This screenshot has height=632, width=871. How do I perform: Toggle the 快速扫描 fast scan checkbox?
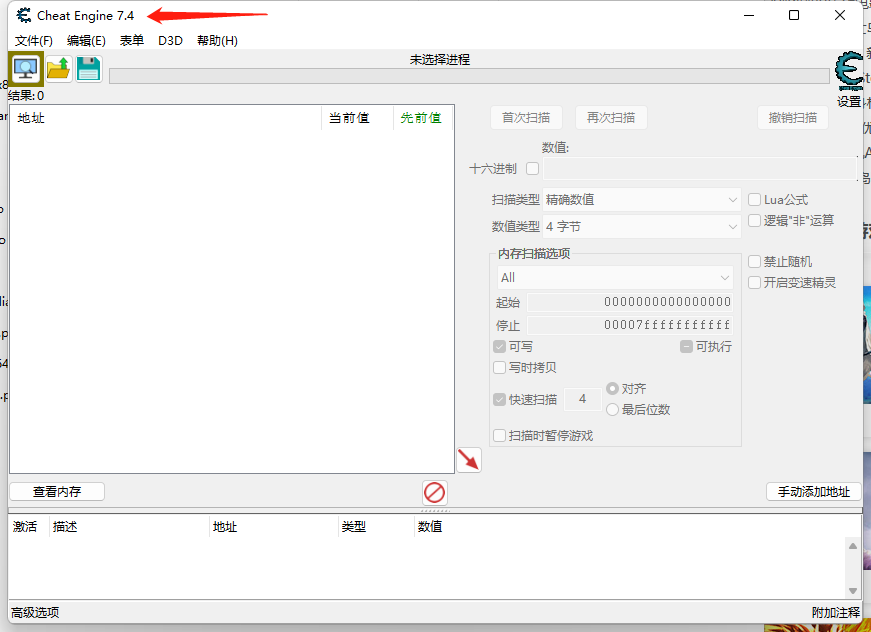(499, 399)
